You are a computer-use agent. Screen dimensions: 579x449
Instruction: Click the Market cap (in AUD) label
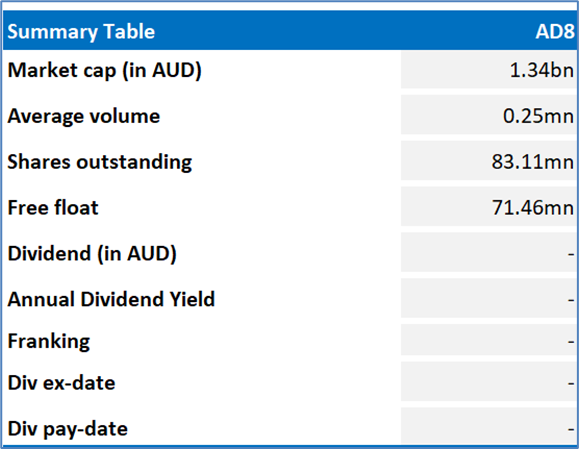tap(105, 70)
